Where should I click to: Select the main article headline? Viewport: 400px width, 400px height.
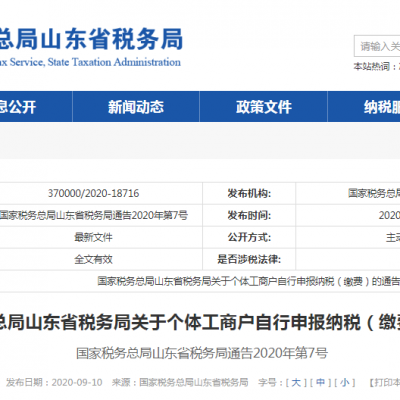pyautogui.click(x=200, y=323)
